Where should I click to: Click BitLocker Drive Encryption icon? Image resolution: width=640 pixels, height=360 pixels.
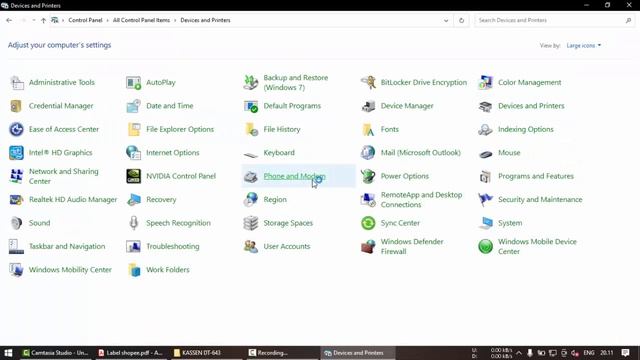pos(368,83)
